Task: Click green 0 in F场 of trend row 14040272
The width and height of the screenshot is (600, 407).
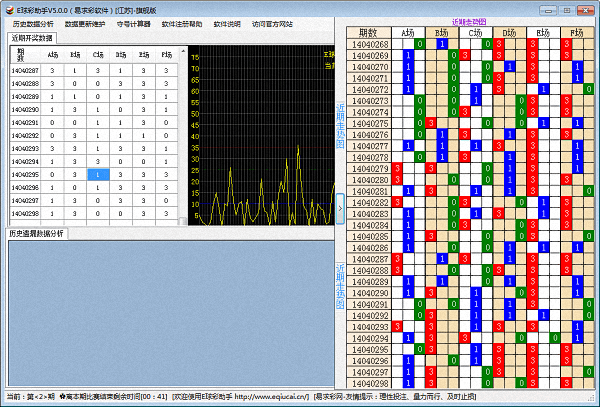Action: coord(589,89)
